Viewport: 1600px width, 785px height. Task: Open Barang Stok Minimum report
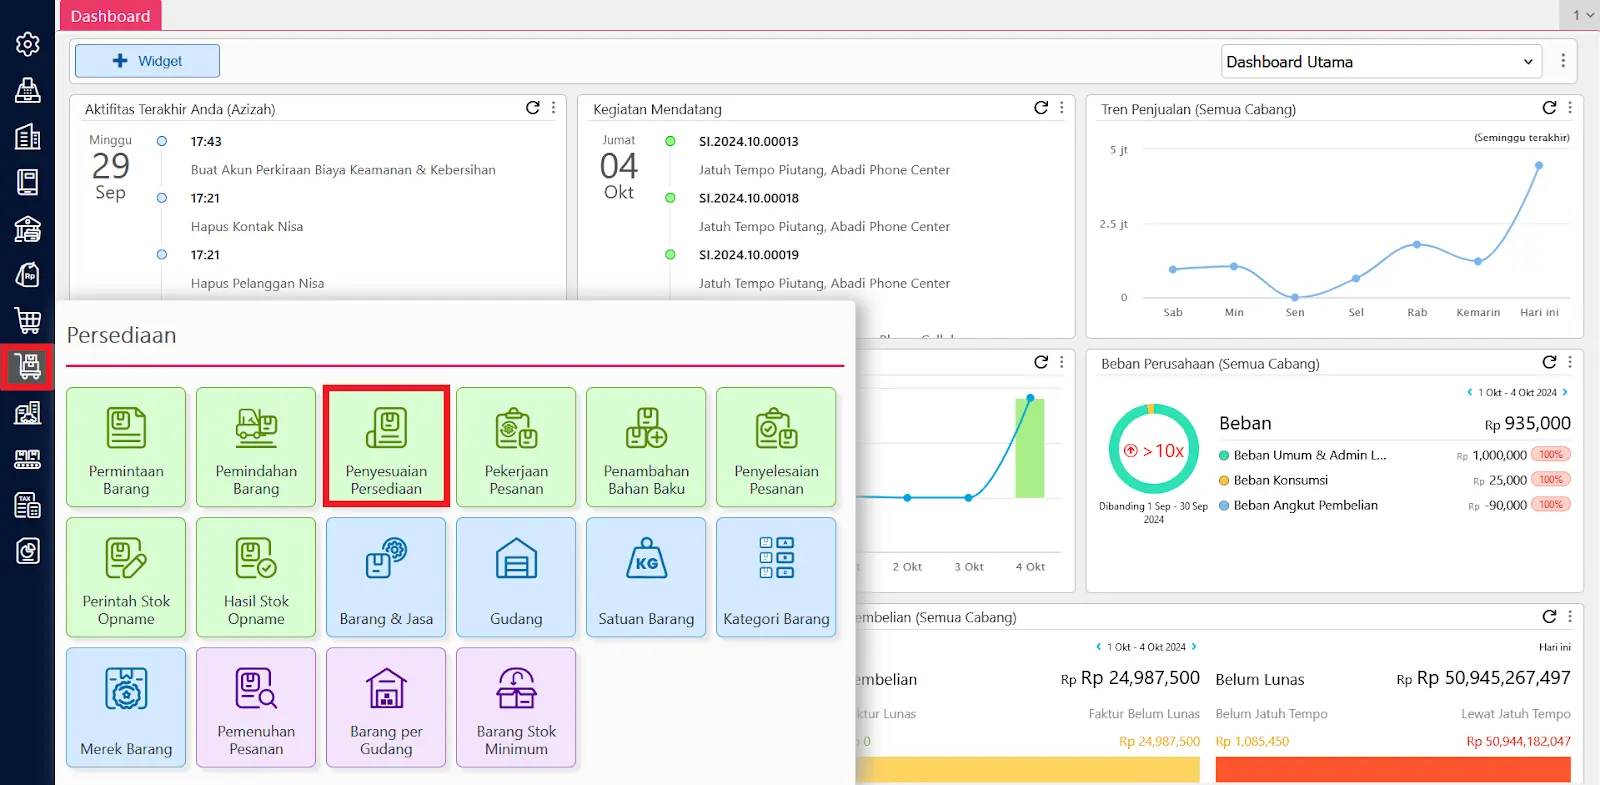516,706
